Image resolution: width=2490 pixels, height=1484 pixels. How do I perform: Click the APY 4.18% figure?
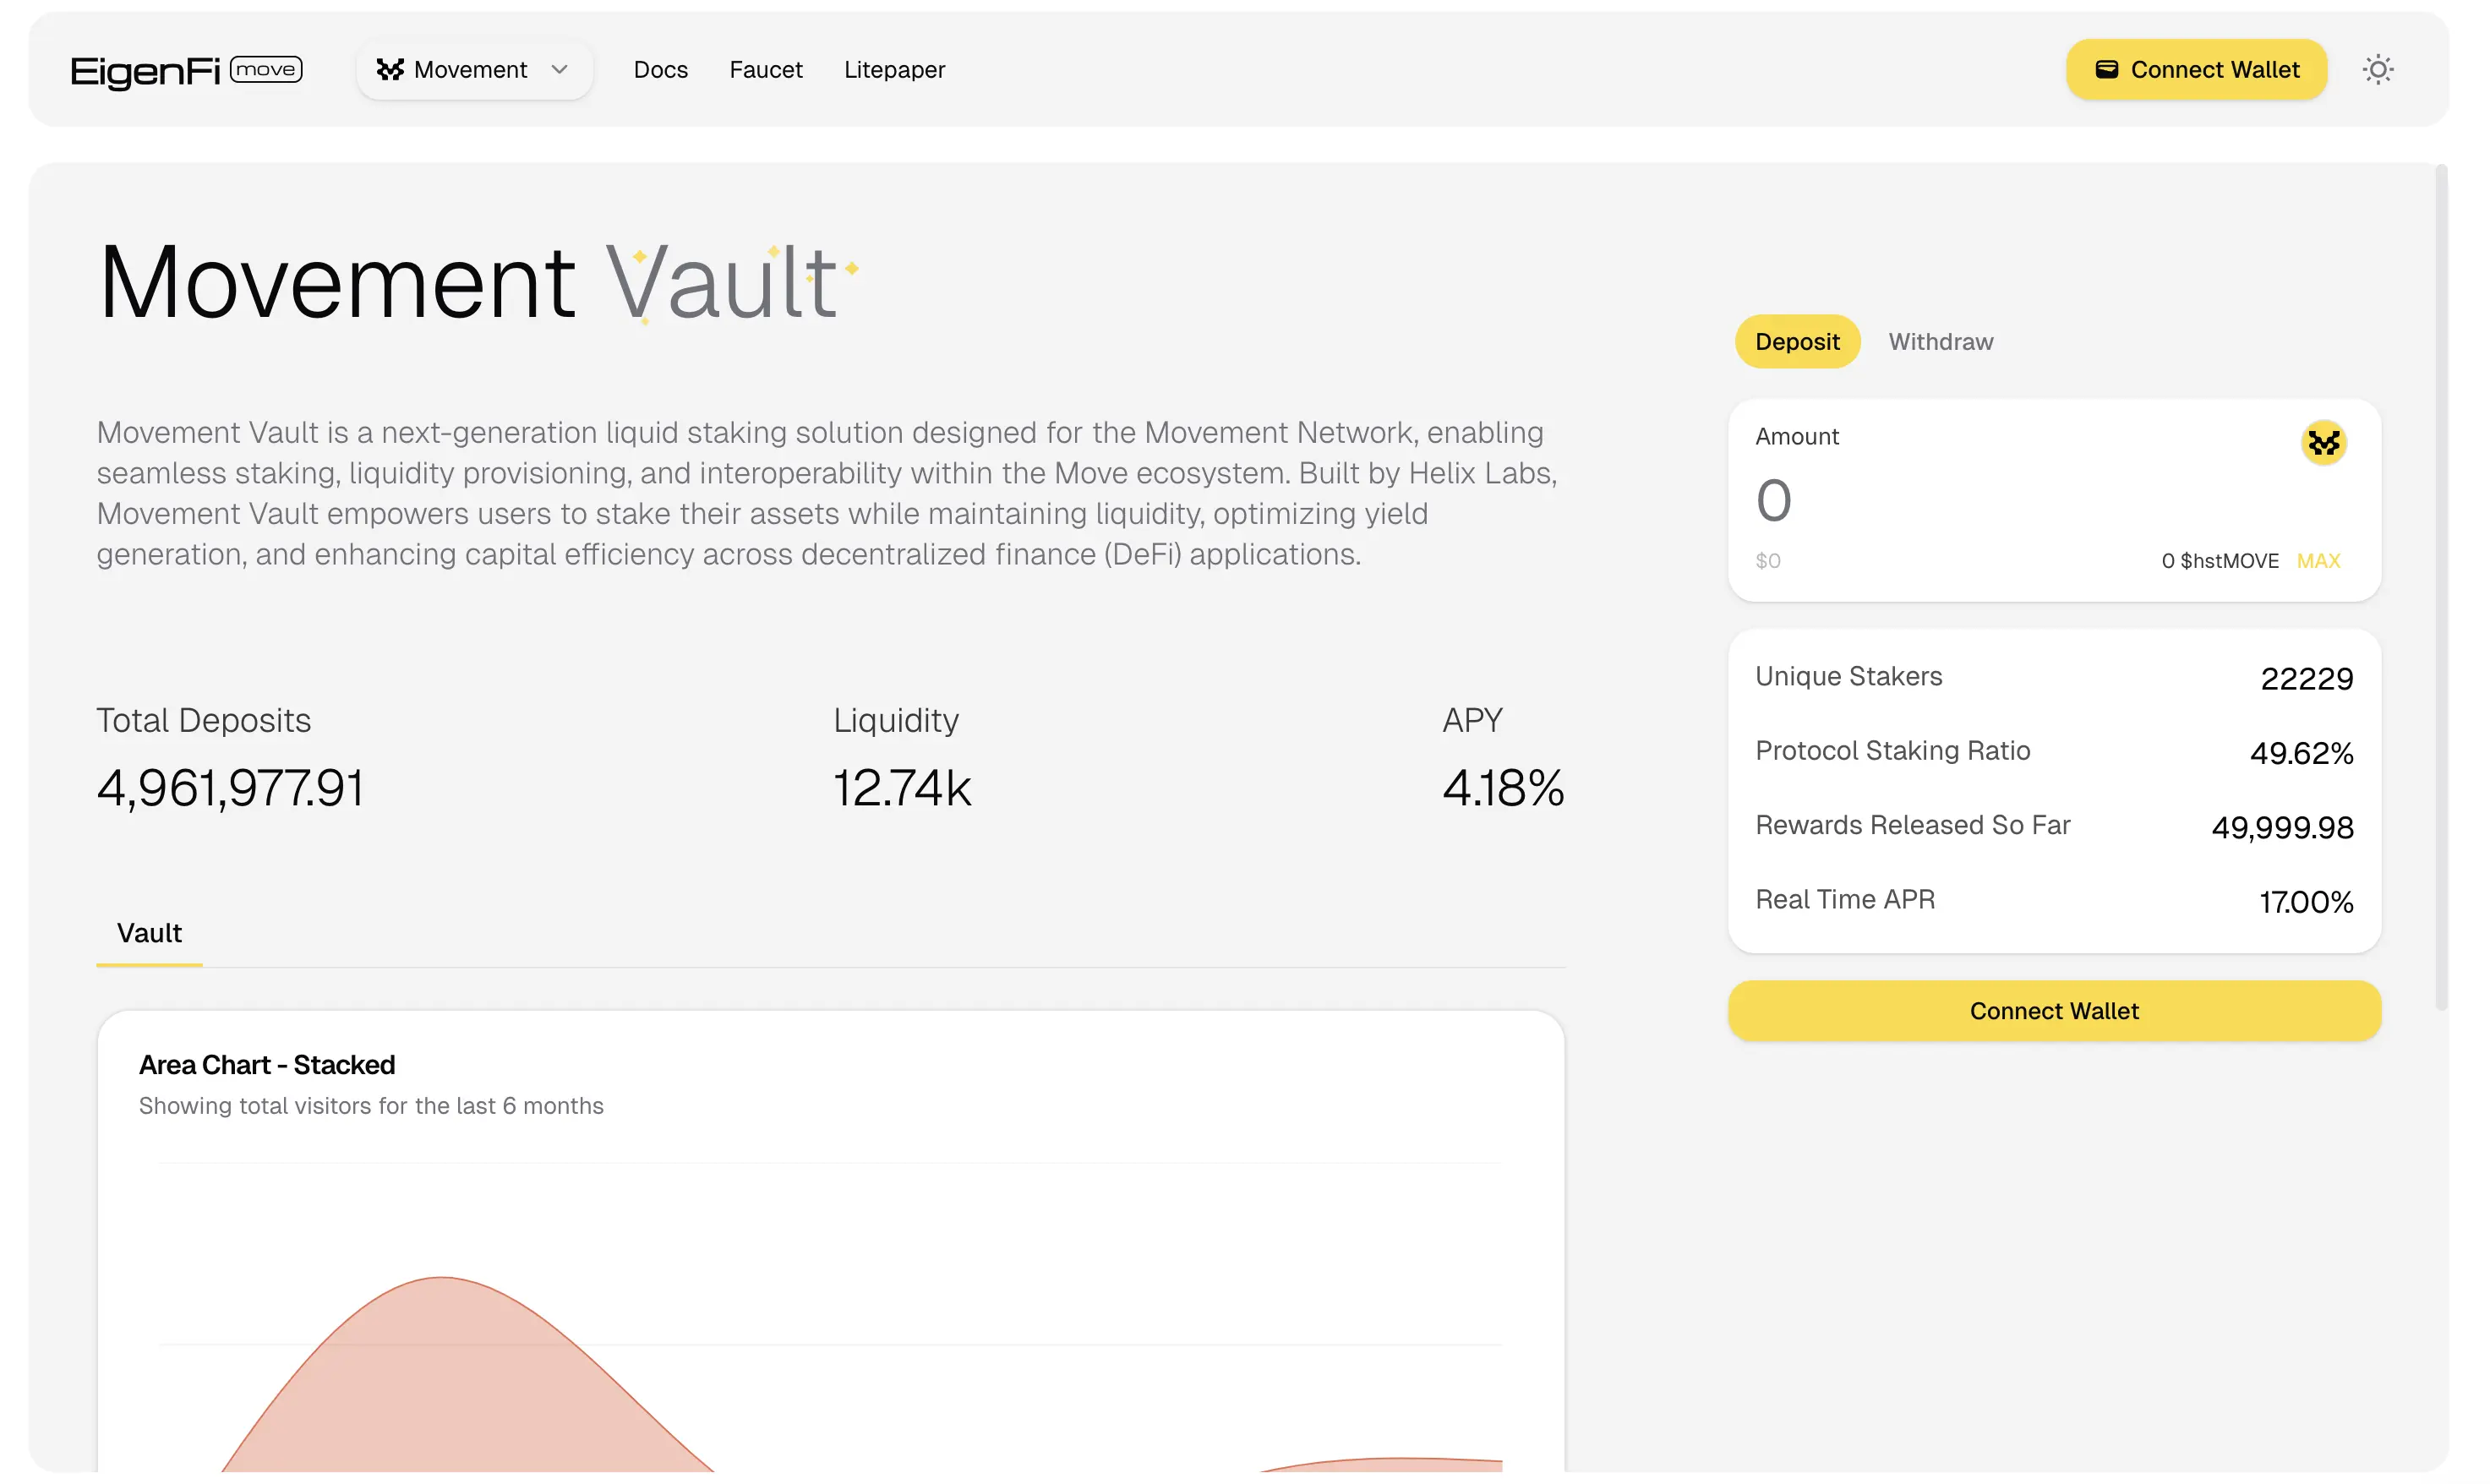(x=1503, y=789)
